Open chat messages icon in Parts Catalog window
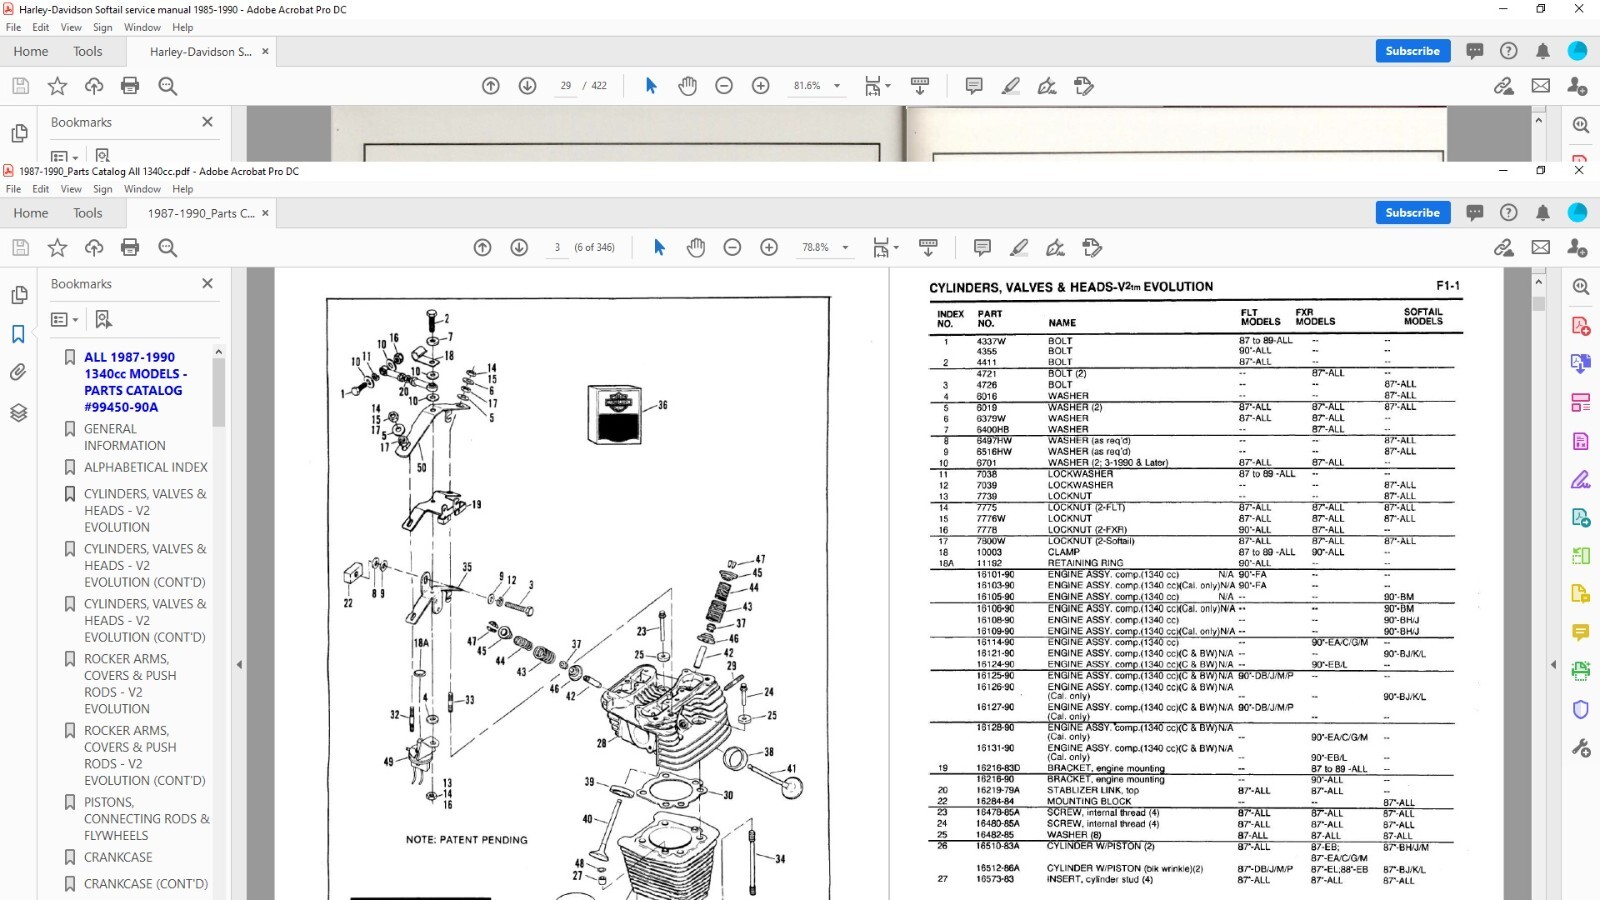This screenshot has width=1600, height=900. pos(1474,212)
